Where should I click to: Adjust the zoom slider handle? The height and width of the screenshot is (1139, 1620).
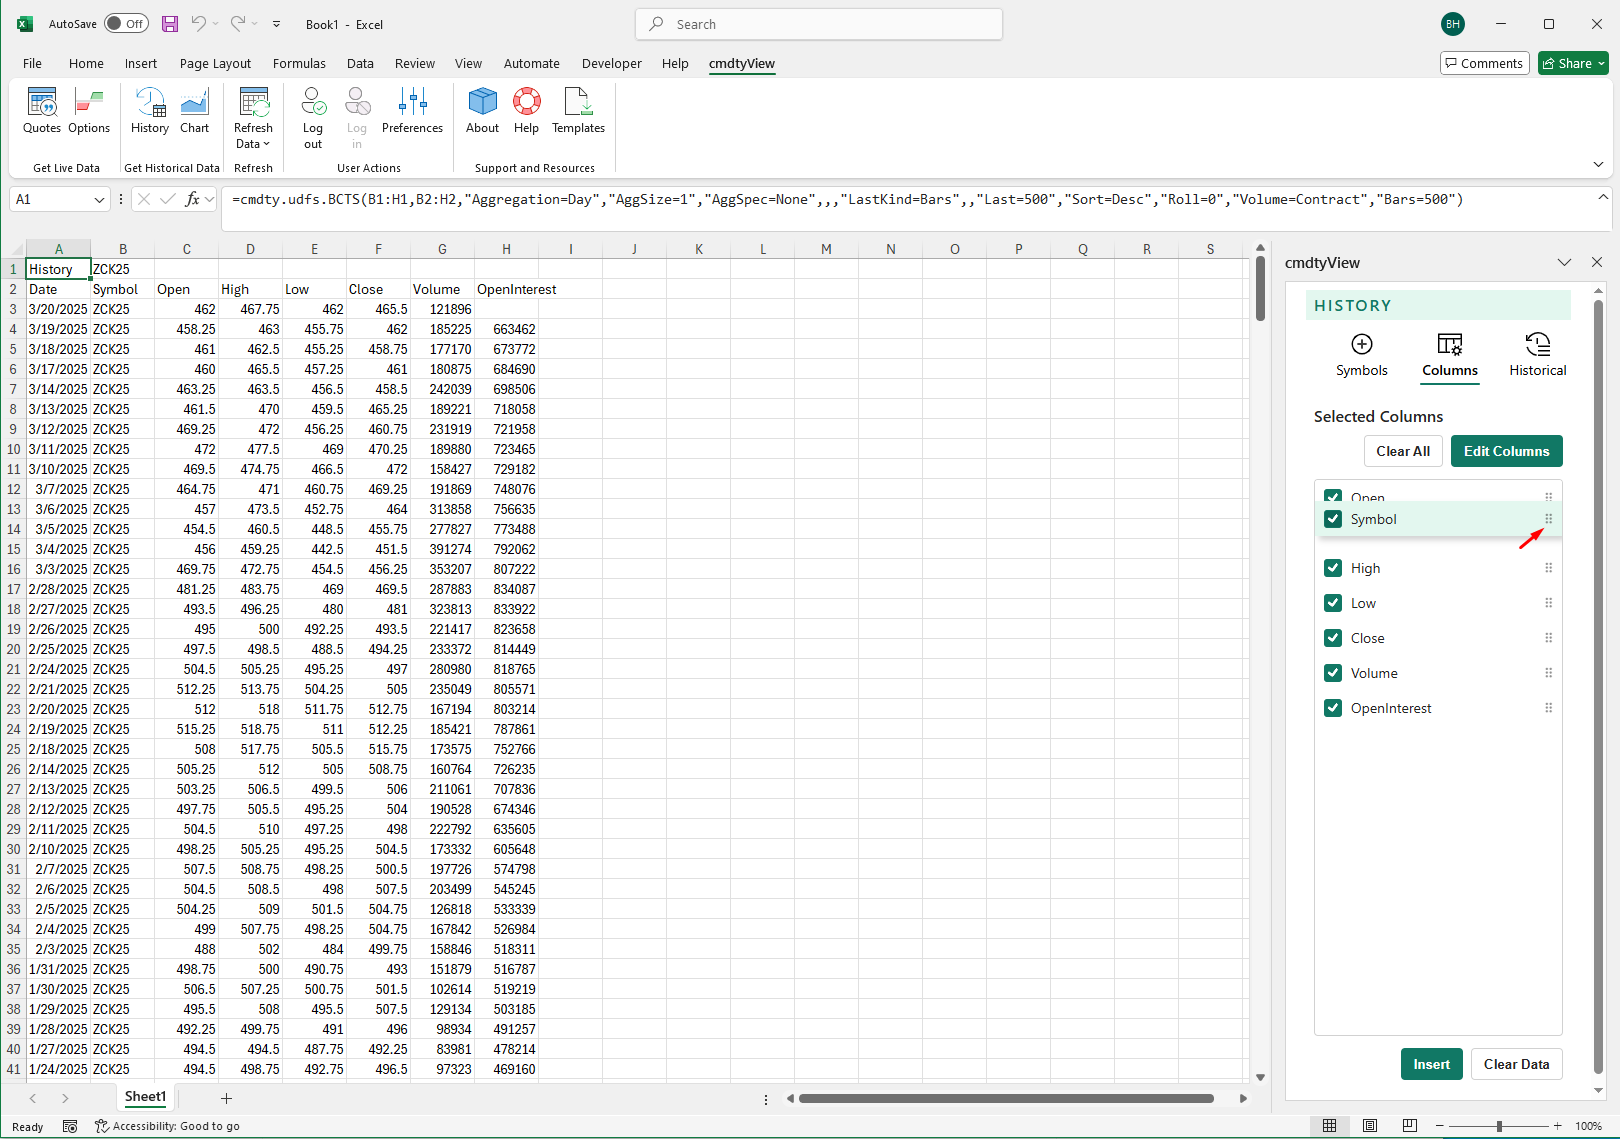[1499, 1126]
